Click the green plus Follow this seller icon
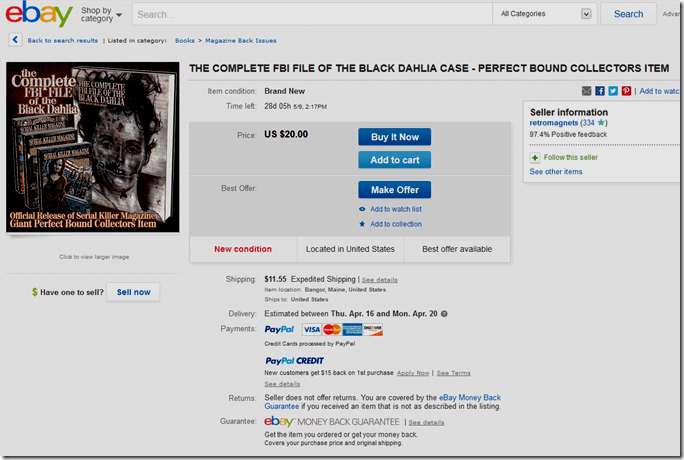684x460 pixels. point(535,157)
